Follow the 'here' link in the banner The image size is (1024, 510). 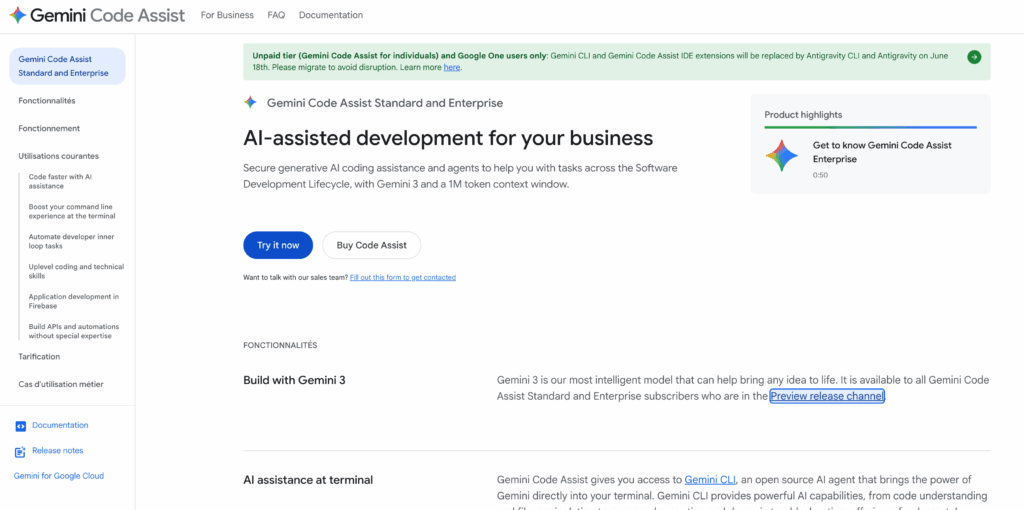click(452, 67)
